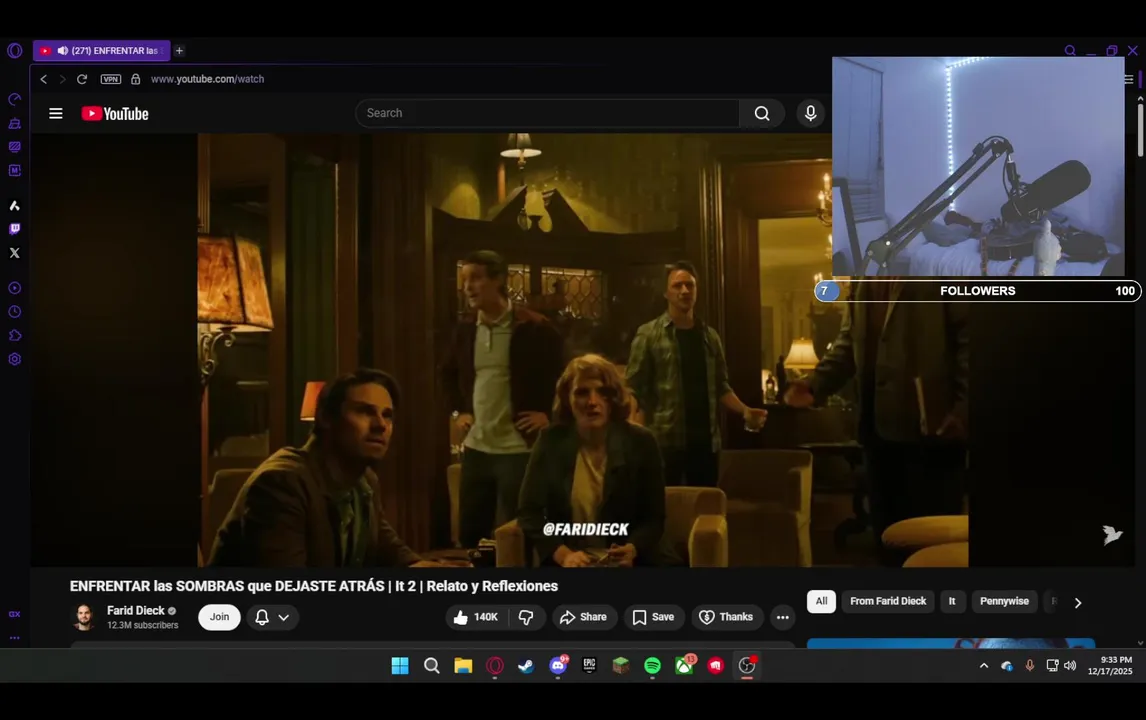Image resolution: width=1146 pixels, height=720 pixels.
Task: Open OBS Studio from the taskbar
Action: (x=747, y=665)
